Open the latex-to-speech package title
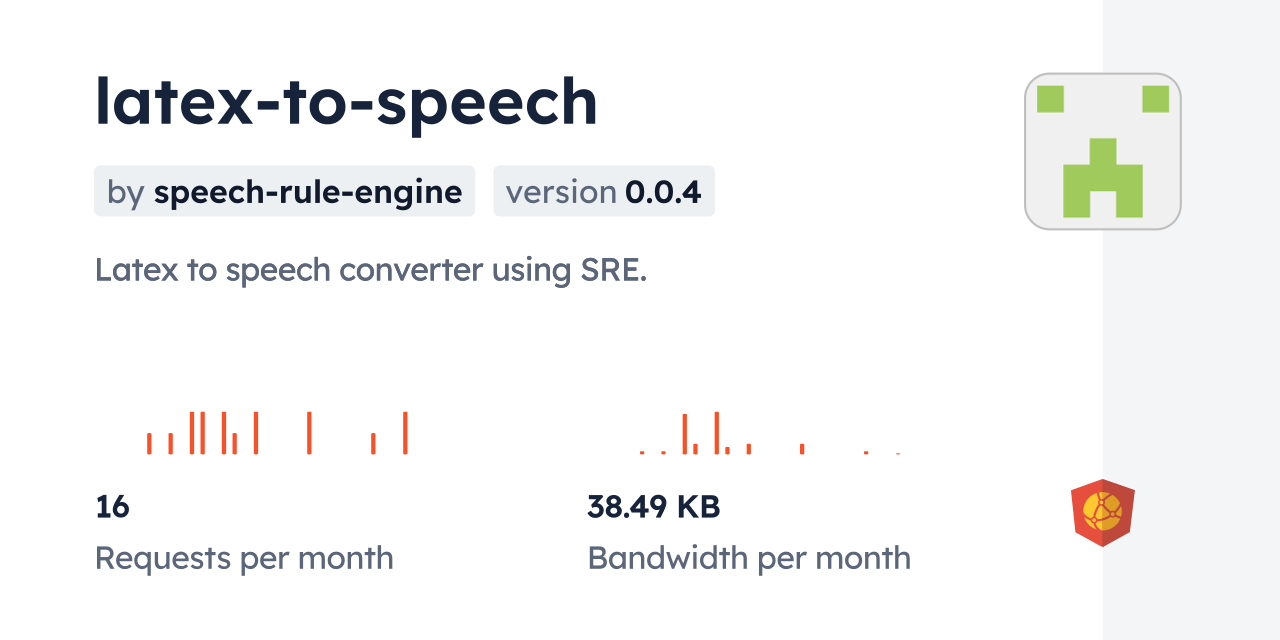The width and height of the screenshot is (1280, 640). tap(346, 102)
